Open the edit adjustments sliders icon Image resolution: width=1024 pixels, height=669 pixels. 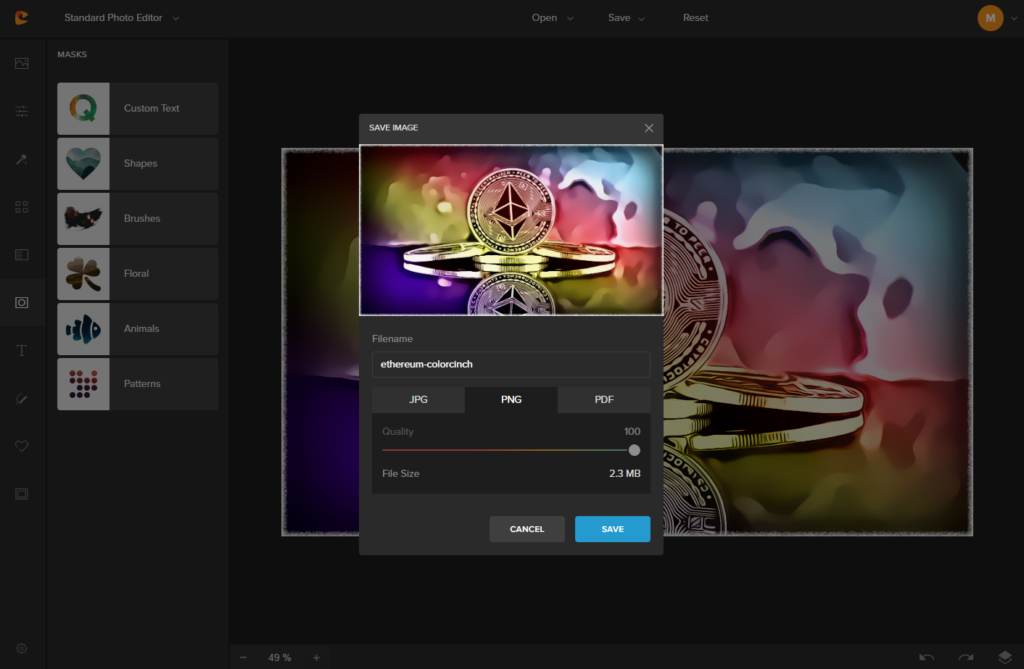pyautogui.click(x=22, y=111)
